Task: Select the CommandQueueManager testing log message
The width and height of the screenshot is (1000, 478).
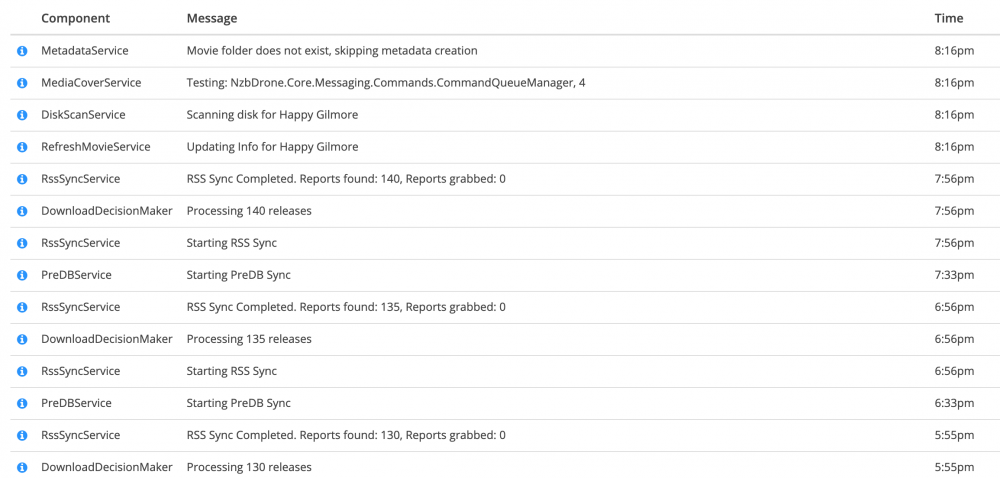Action: tap(386, 83)
